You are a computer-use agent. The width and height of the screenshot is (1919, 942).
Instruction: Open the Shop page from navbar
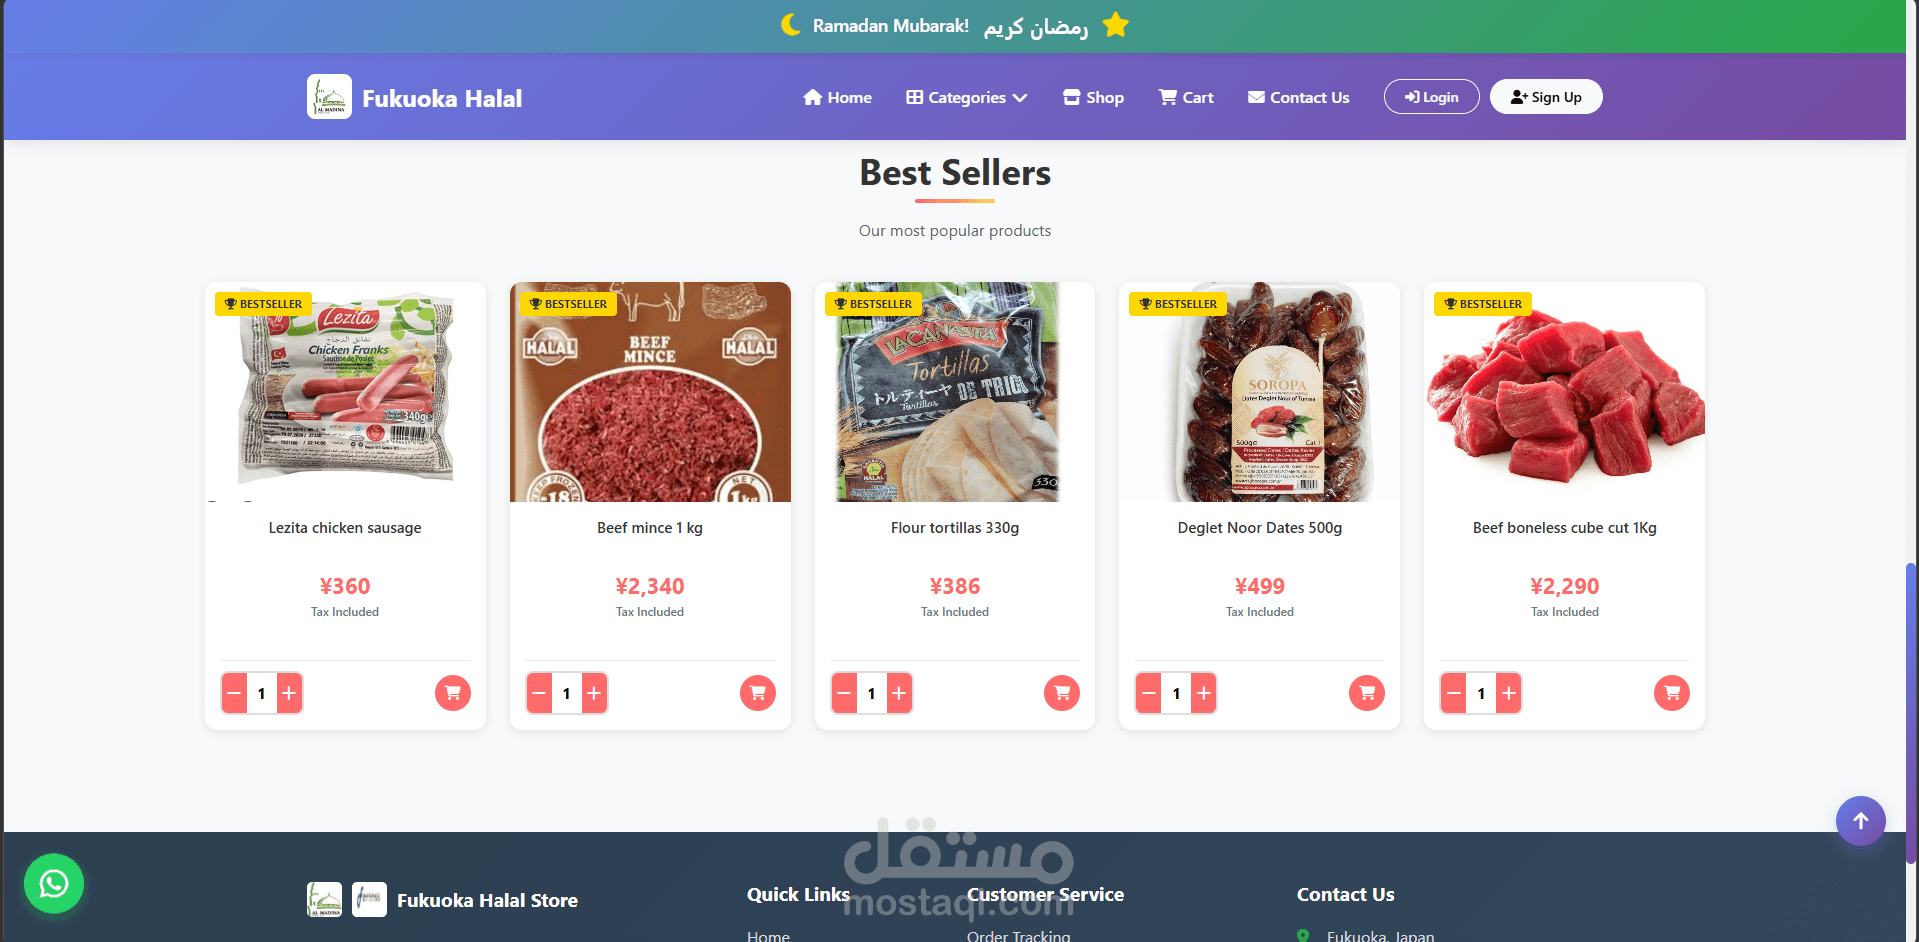(1093, 97)
